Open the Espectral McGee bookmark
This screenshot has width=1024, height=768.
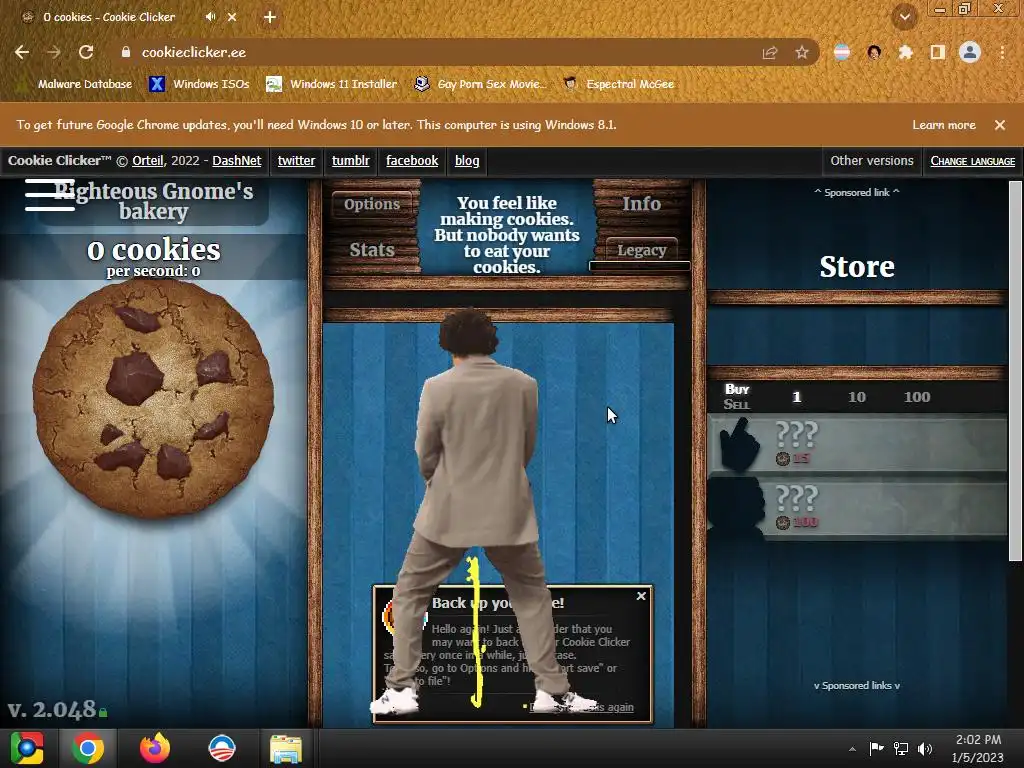coord(618,84)
